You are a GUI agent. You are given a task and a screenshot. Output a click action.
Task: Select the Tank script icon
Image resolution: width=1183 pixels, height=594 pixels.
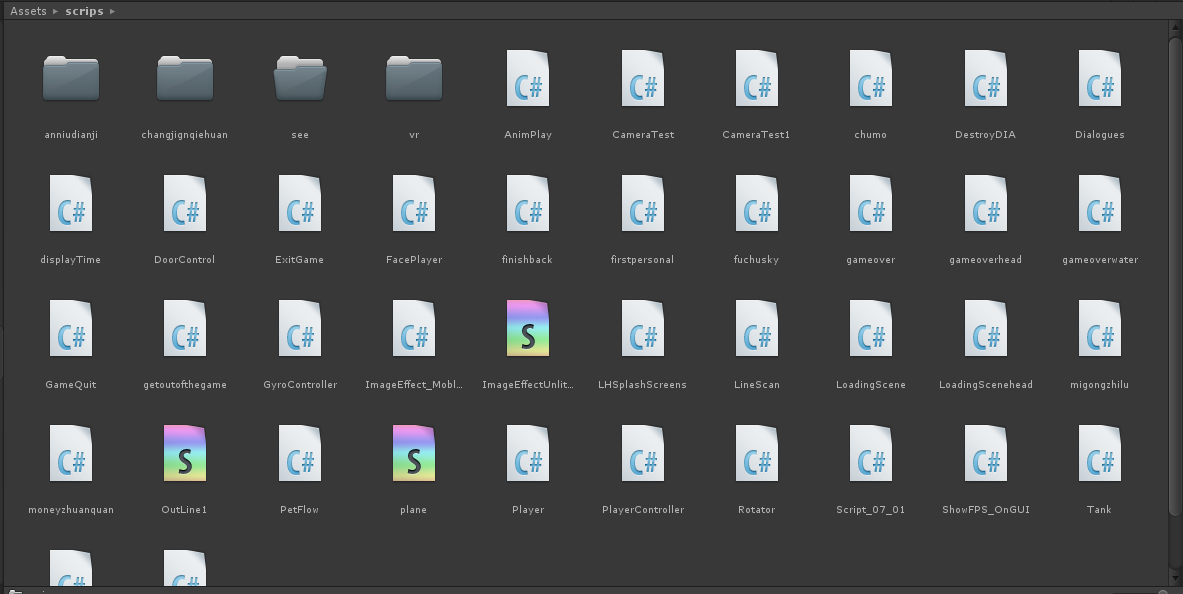click(1100, 454)
